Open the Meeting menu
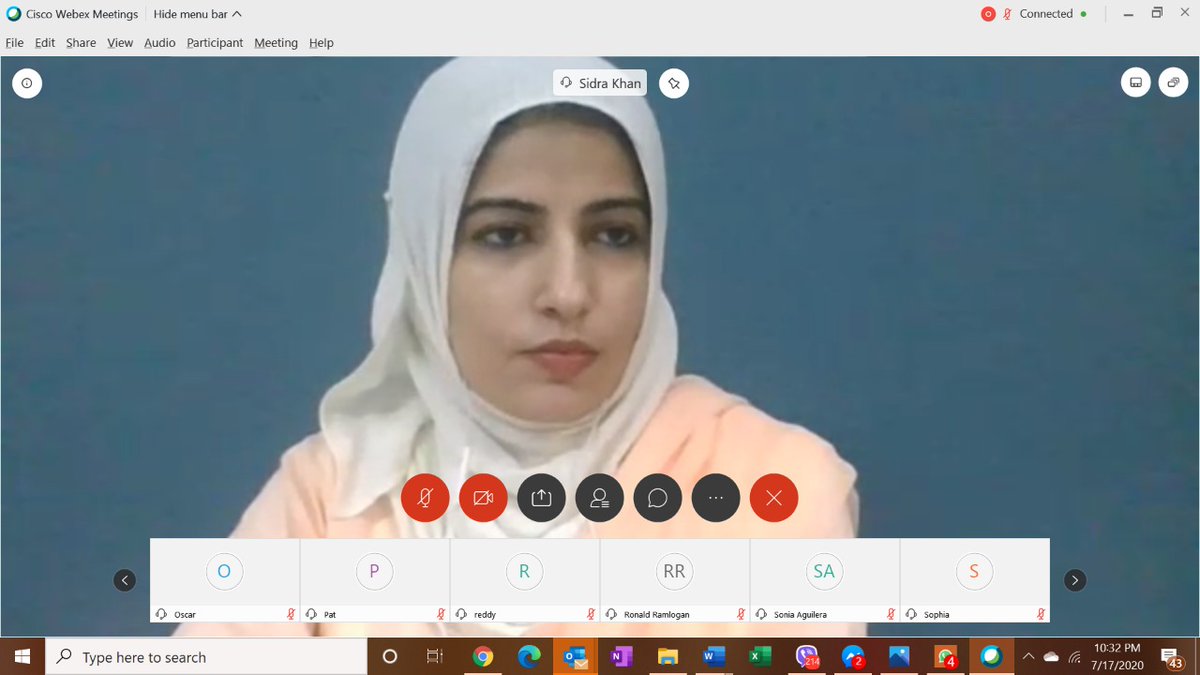This screenshot has height=675, width=1200. coord(275,43)
